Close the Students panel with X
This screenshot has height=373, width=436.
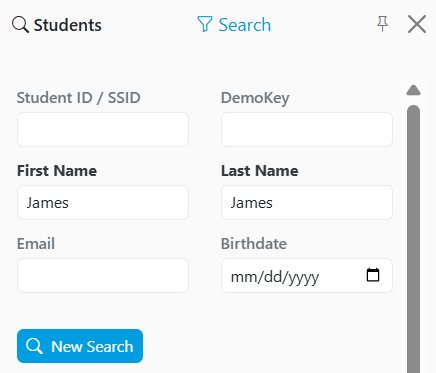click(x=417, y=24)
